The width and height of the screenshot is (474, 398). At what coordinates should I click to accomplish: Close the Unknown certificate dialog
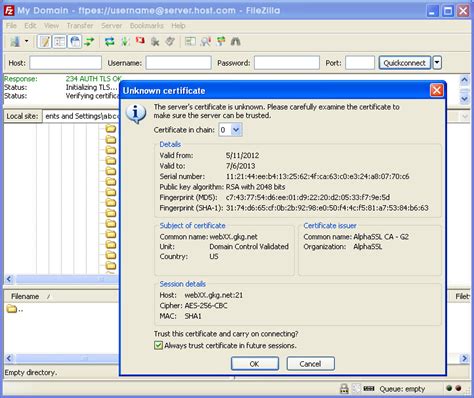[x=436, y=90]
